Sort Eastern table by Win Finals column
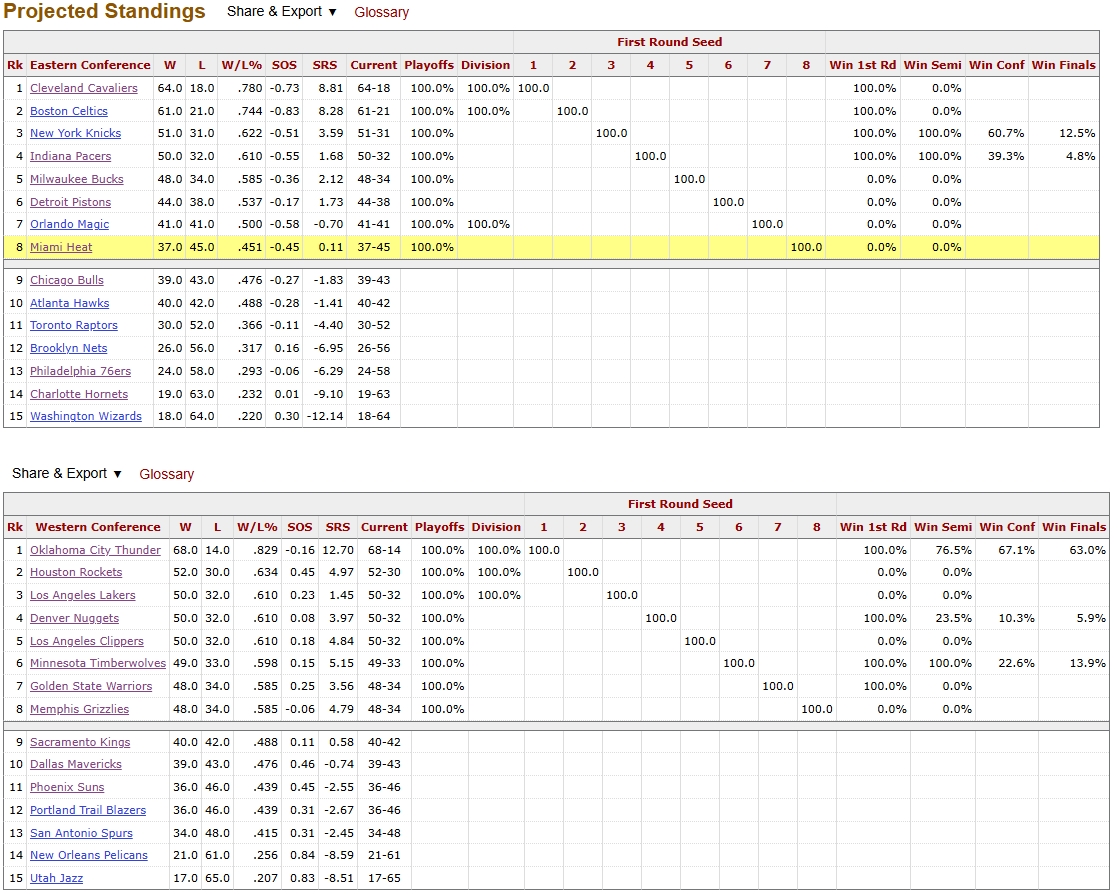1118x894 pixels. coord(1063,65)
